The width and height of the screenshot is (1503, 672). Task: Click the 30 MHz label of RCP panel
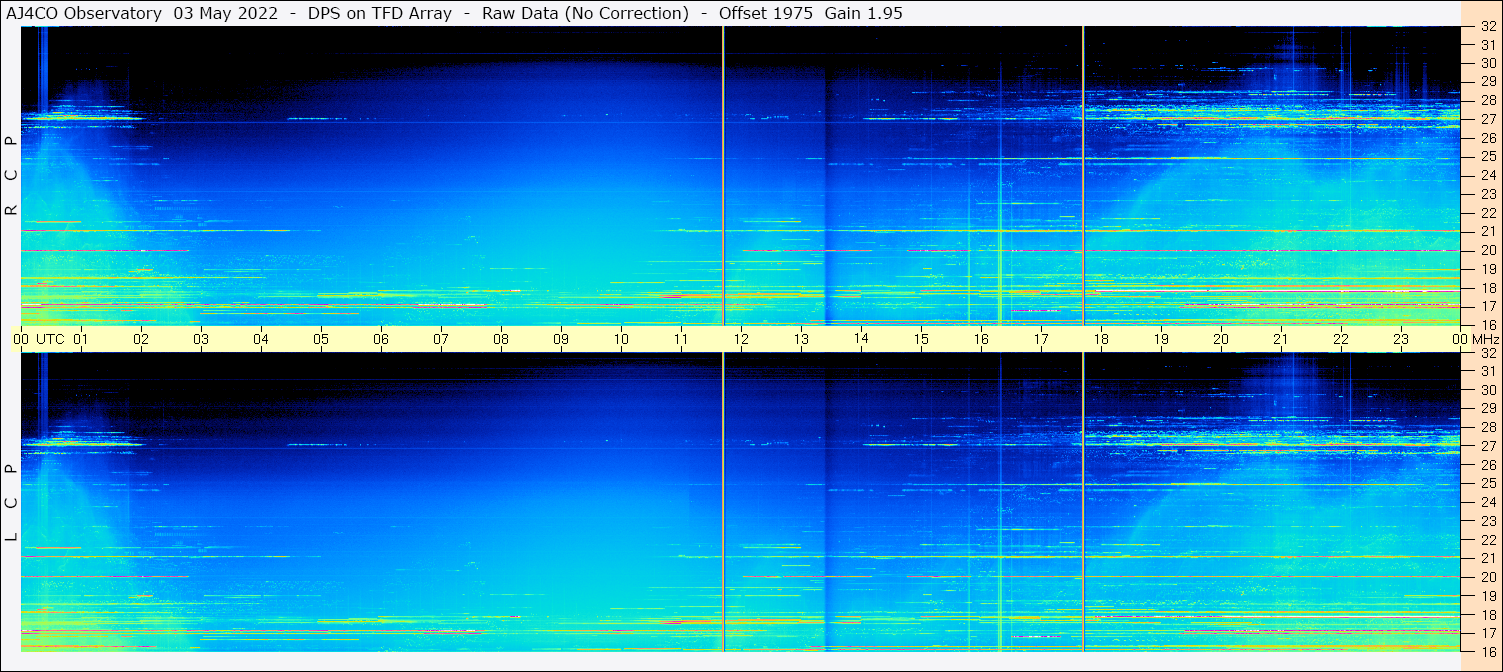(1487, 63)
